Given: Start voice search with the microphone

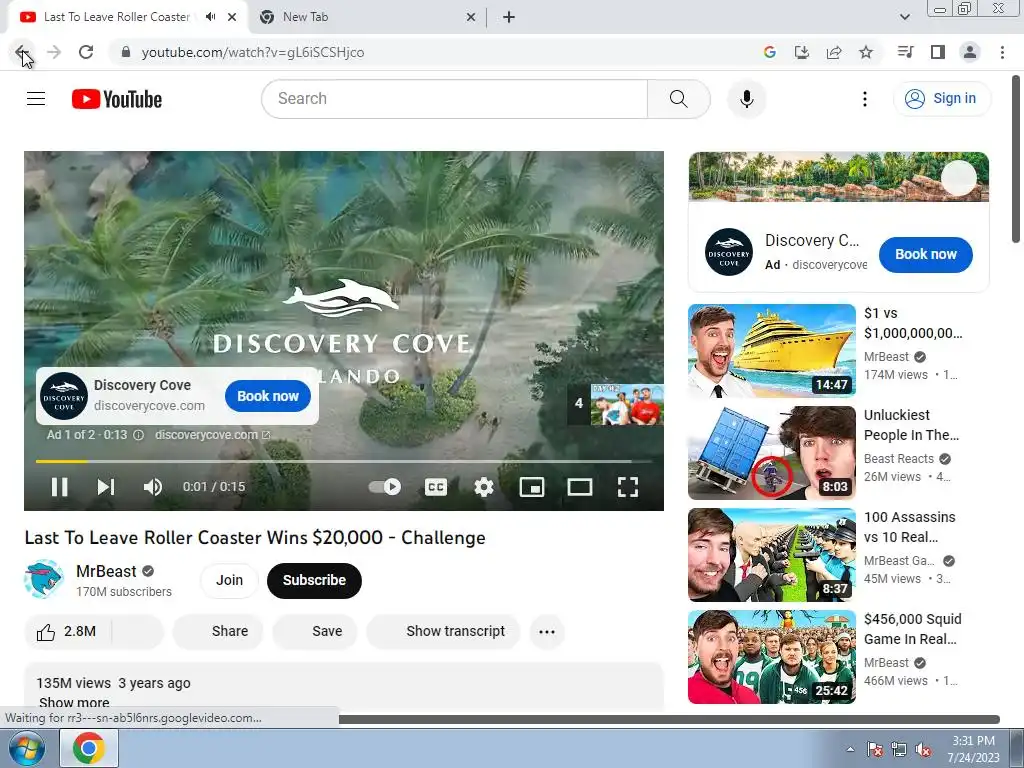Looking at the screenshot, I should pos(746,99).
